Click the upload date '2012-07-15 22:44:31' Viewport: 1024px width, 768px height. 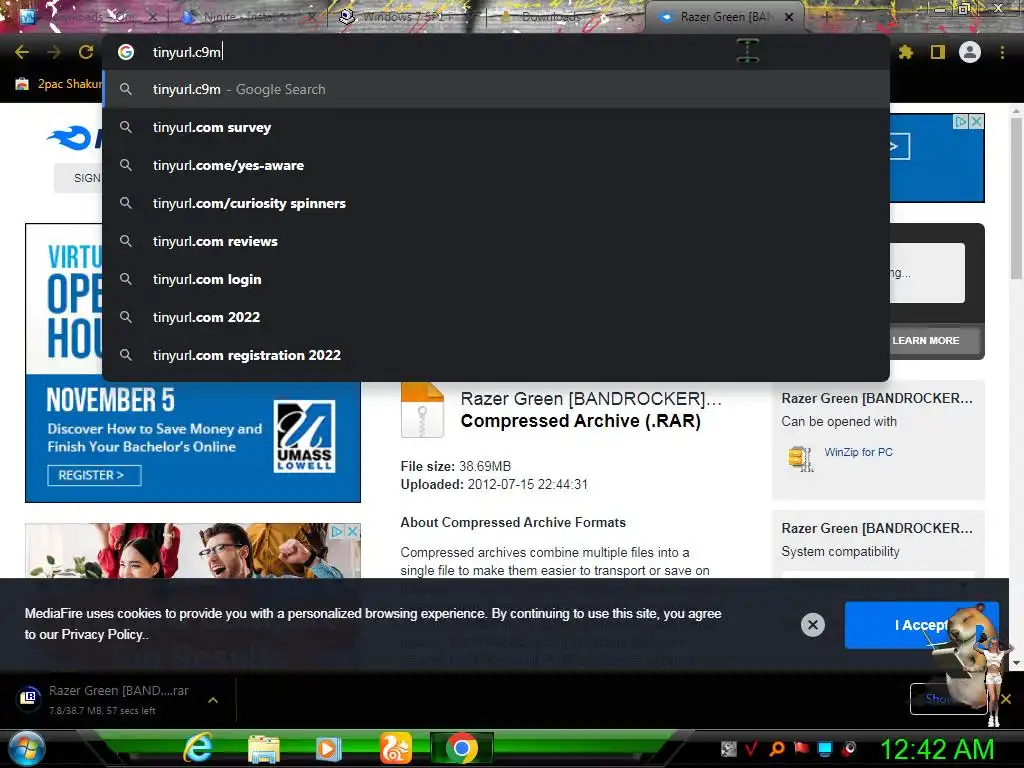528,485
